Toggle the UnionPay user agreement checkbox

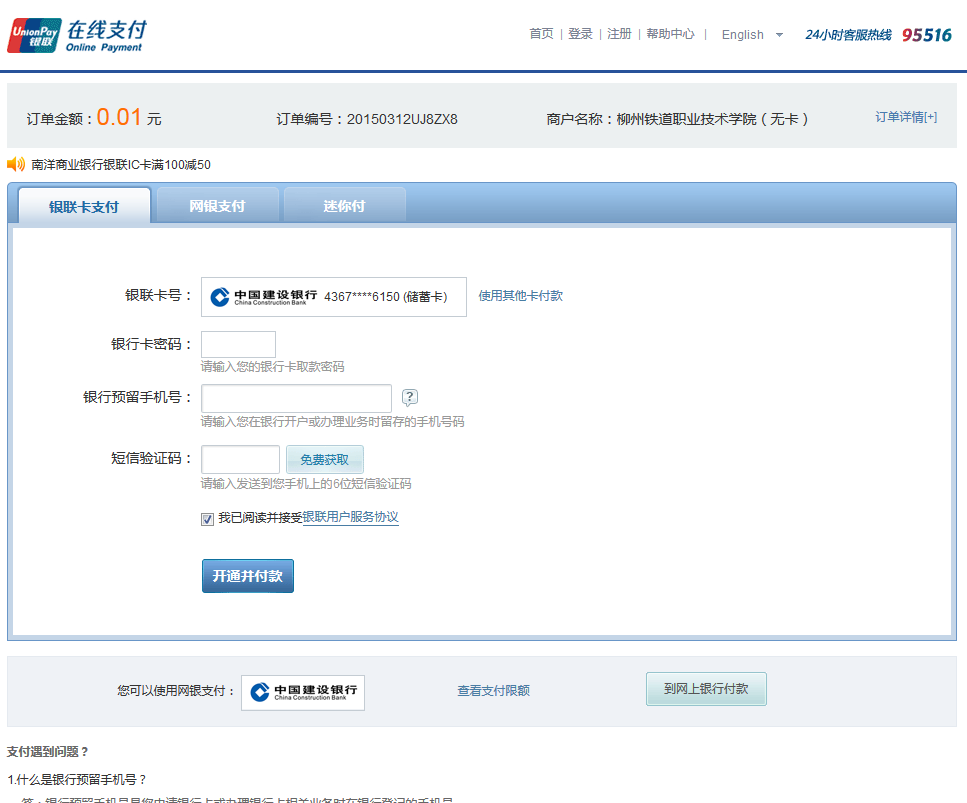207,519
